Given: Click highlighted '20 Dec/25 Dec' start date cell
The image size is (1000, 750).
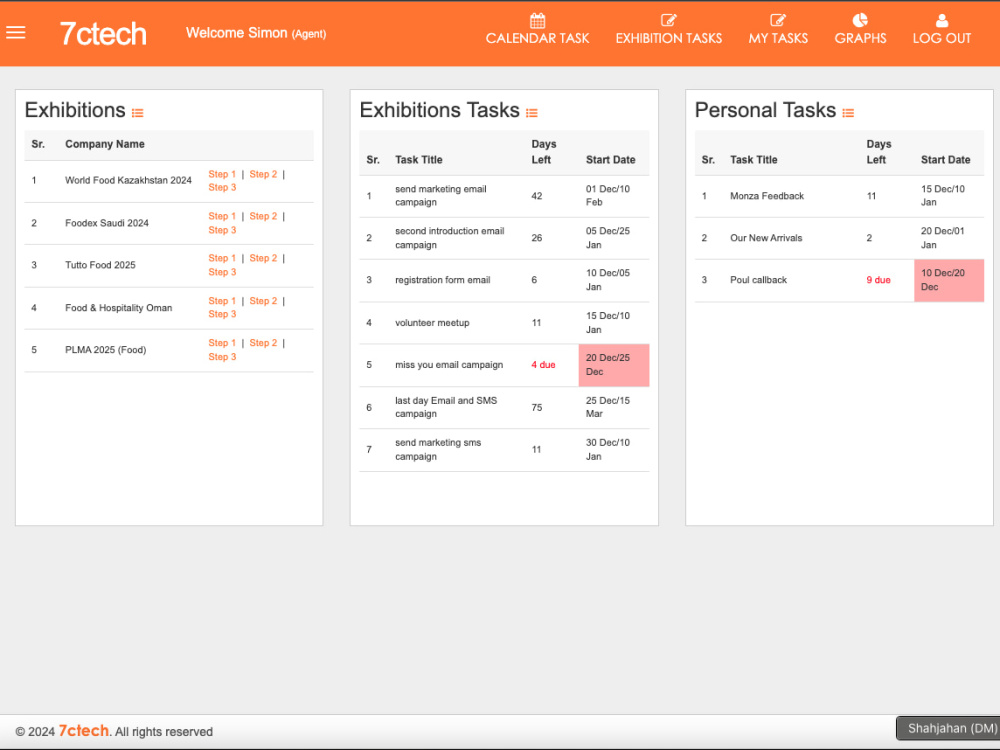Looking at the screenshot, I should pos(614,365).
